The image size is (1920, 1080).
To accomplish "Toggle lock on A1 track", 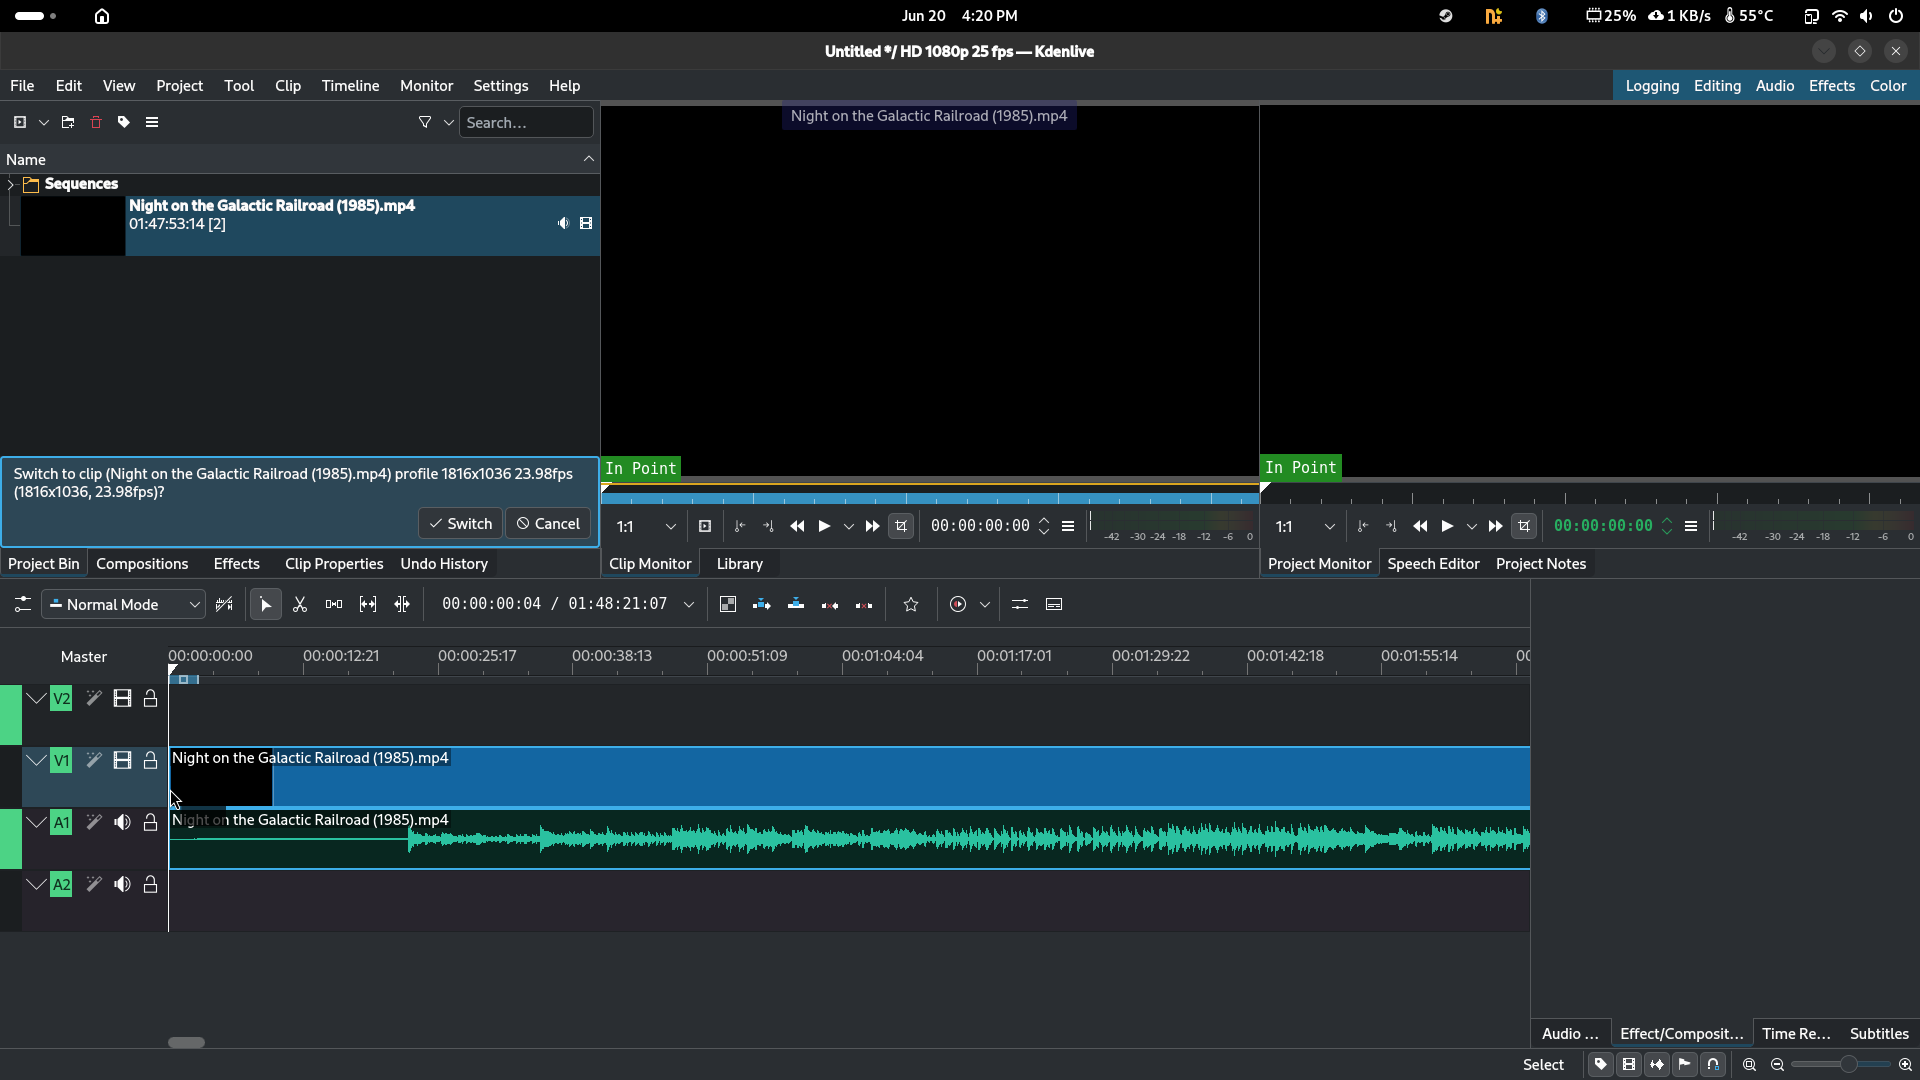I will 150,823.
